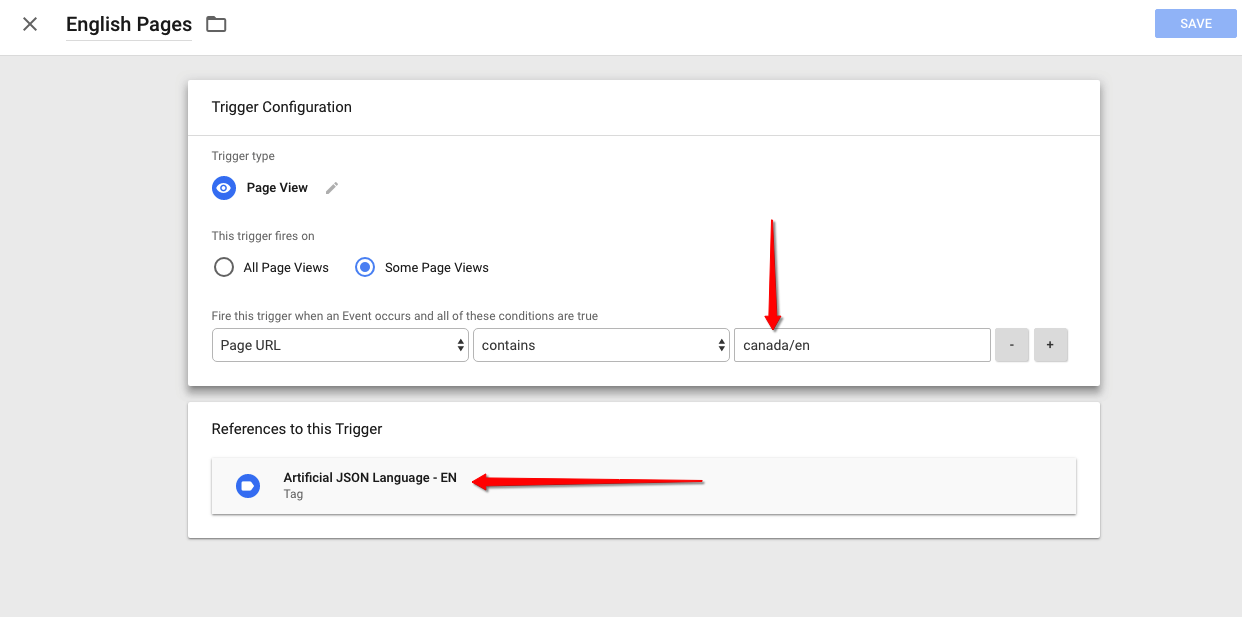Click the References to this Trigger heading
This screenshot has width=1242, height=617.
[x=297, y=429]
